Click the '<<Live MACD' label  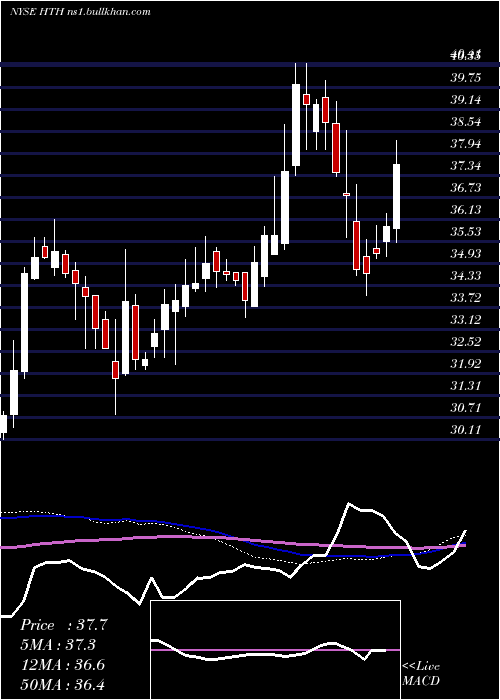421,674
